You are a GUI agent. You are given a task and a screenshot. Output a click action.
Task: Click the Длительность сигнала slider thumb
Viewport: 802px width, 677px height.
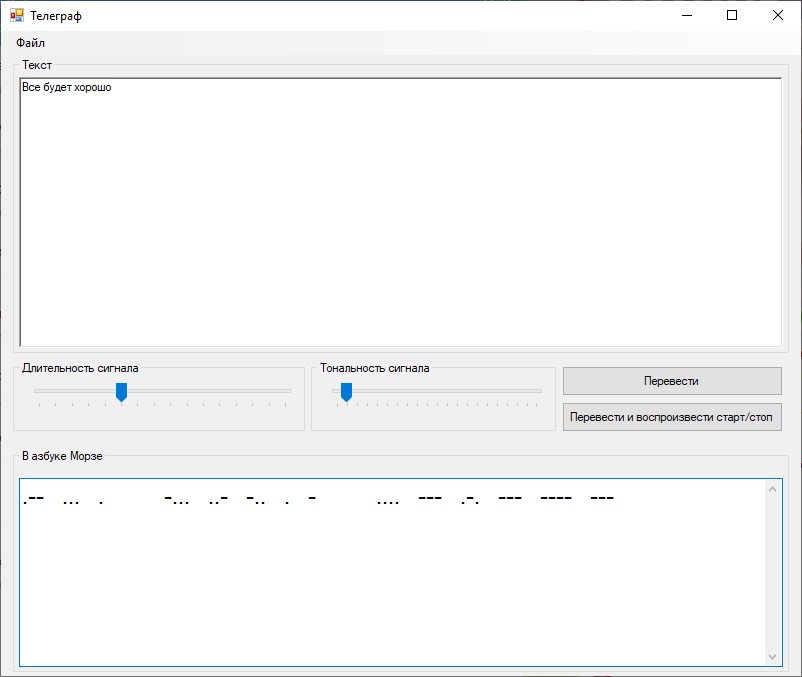pyautogui.click(x=121, y=392)
